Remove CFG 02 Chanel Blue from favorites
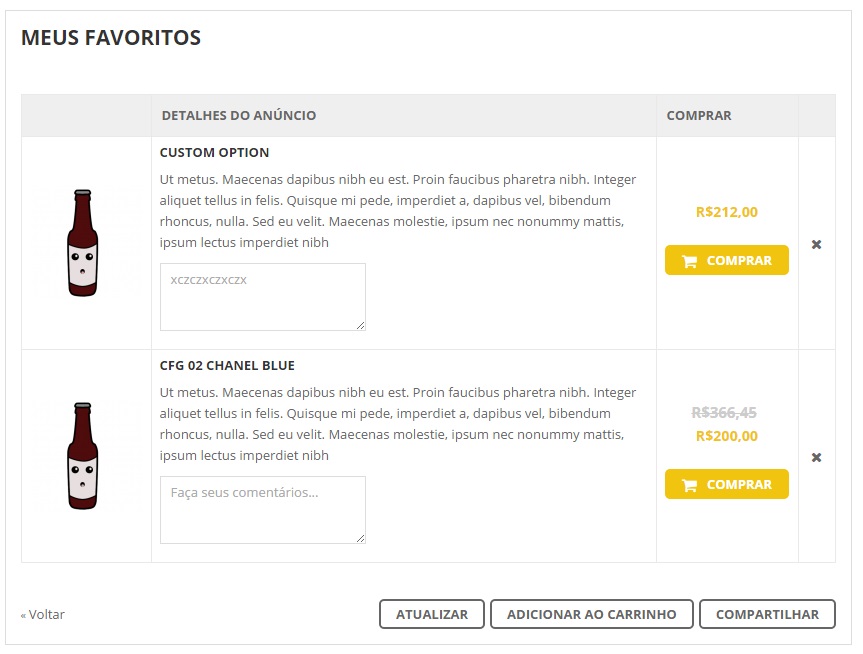Image resolution: width=863 pixels, height=654 pixels. pyautogui.click(x=816, y=457)
